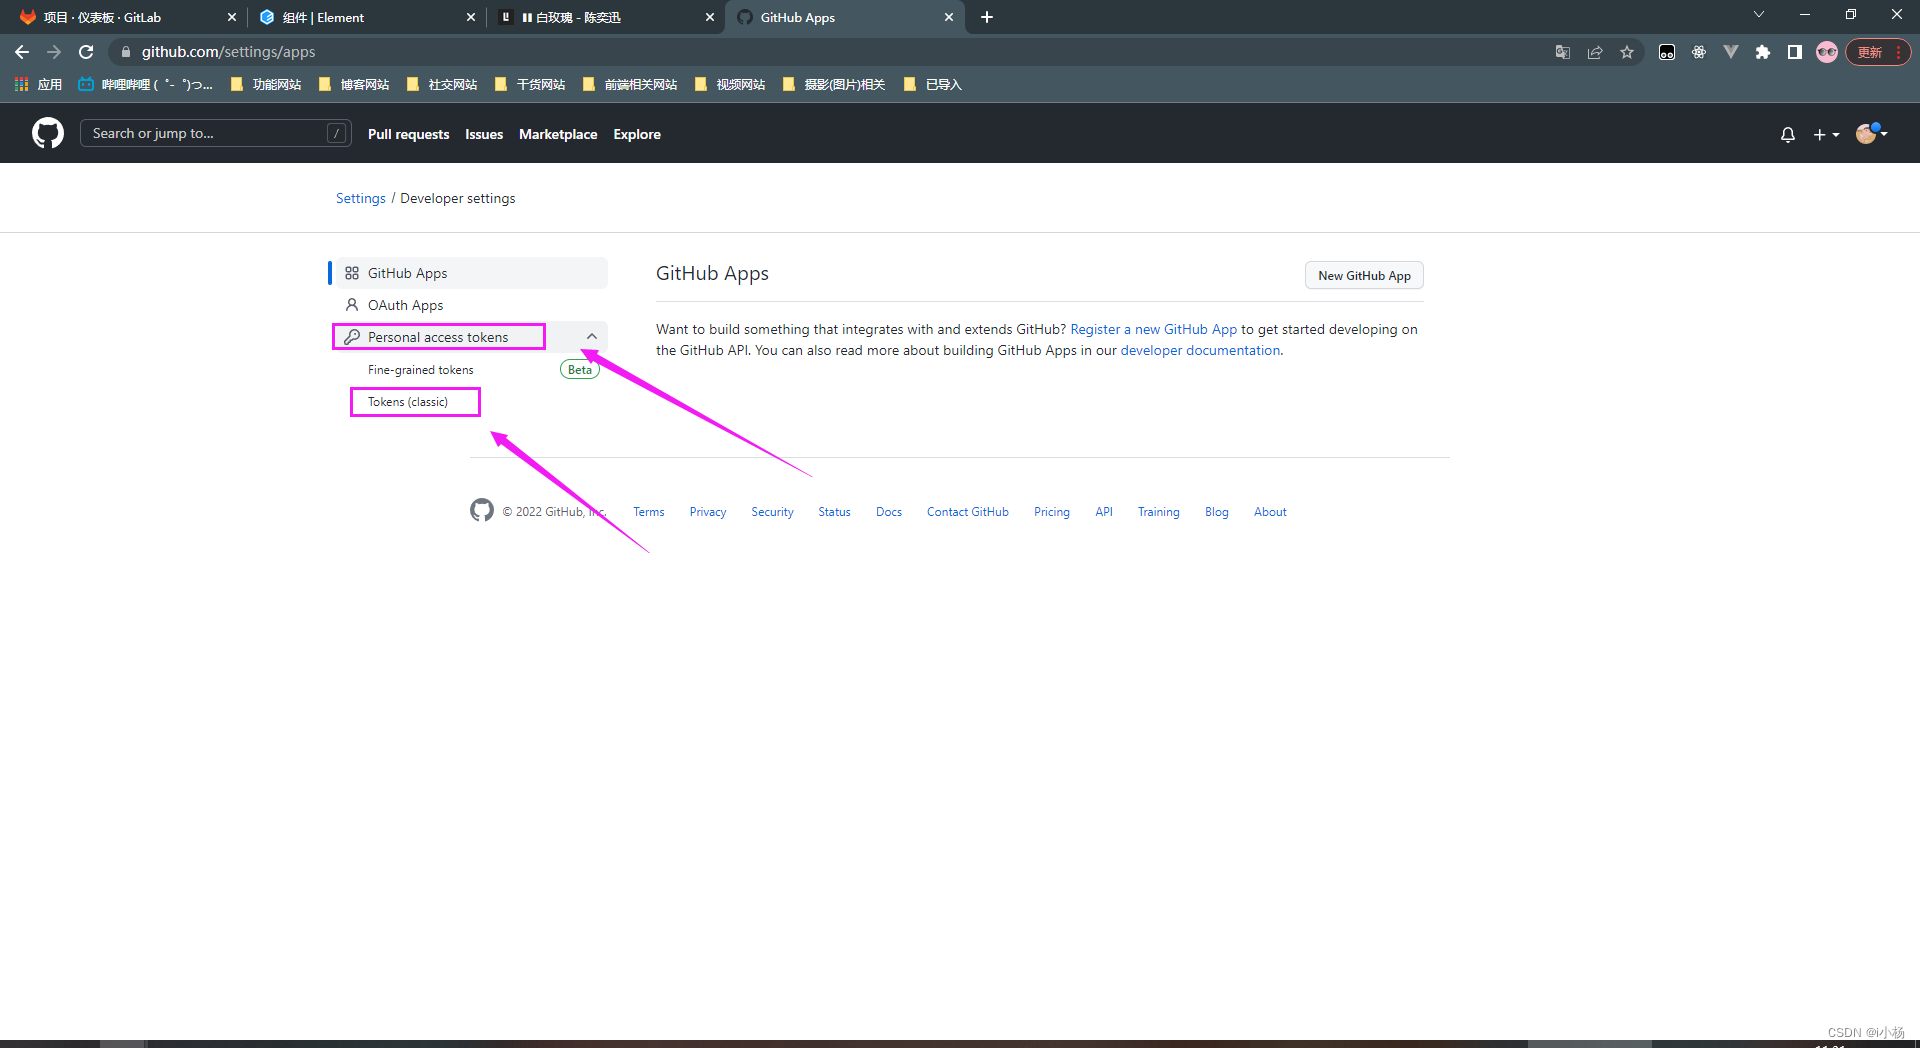
Task: Open the apps bookmark shortcut
Action: [39, 84]
